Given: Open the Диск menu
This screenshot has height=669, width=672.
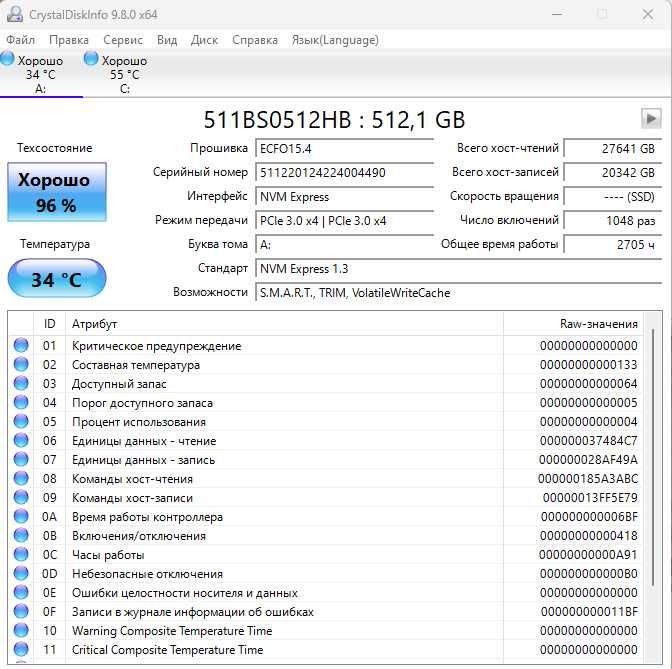Looking at the screenshot, I should click(x=204, y=40).
